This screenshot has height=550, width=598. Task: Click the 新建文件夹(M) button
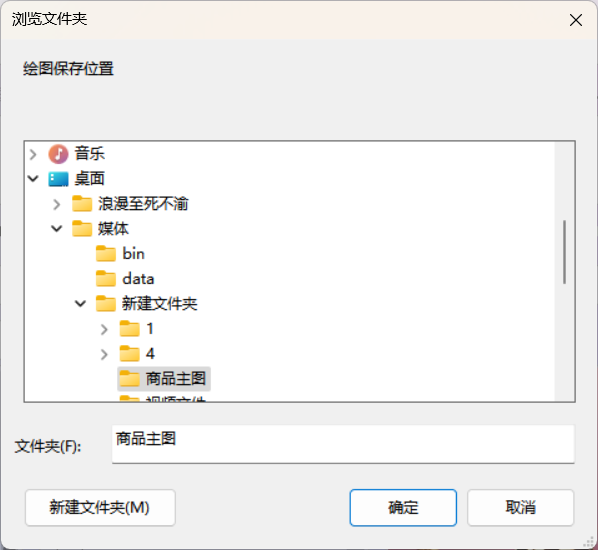click(100, 508)
